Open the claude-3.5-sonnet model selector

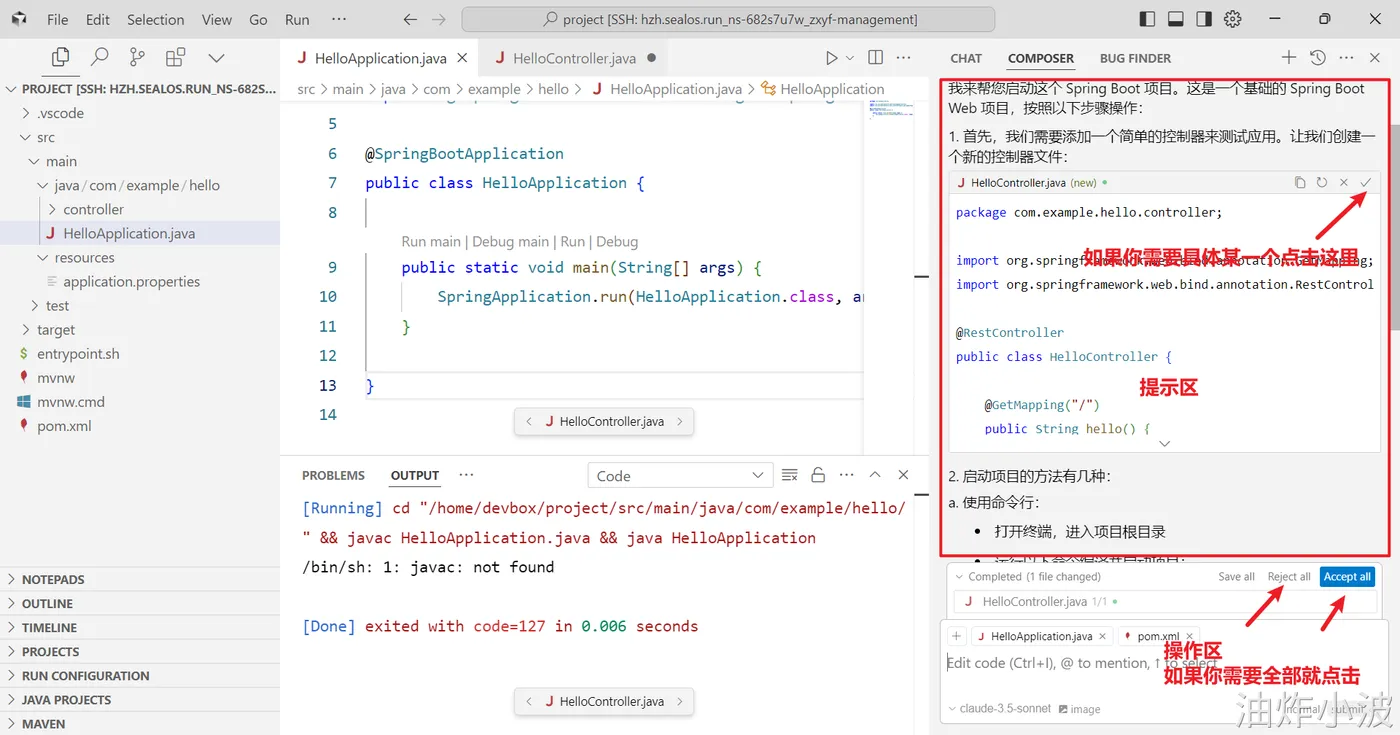coord(999,709)
